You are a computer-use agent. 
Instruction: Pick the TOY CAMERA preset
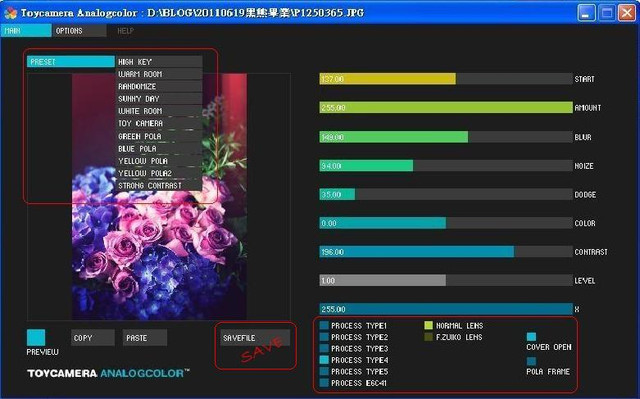click(x=159, y=123)
